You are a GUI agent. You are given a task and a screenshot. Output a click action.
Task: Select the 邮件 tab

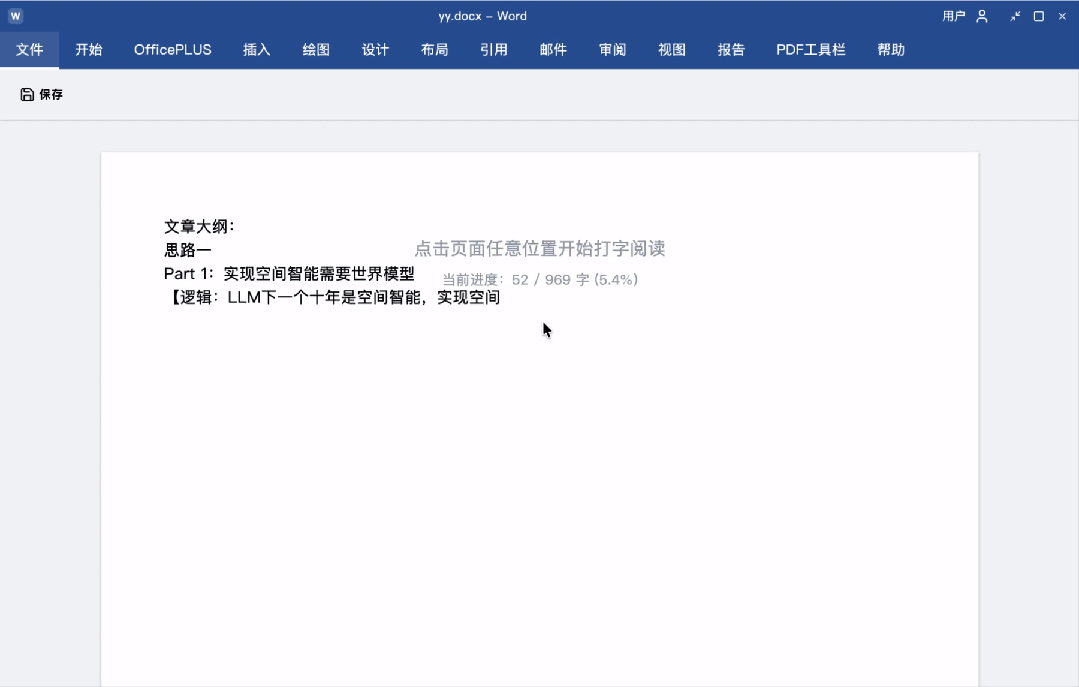pos(553,49)
